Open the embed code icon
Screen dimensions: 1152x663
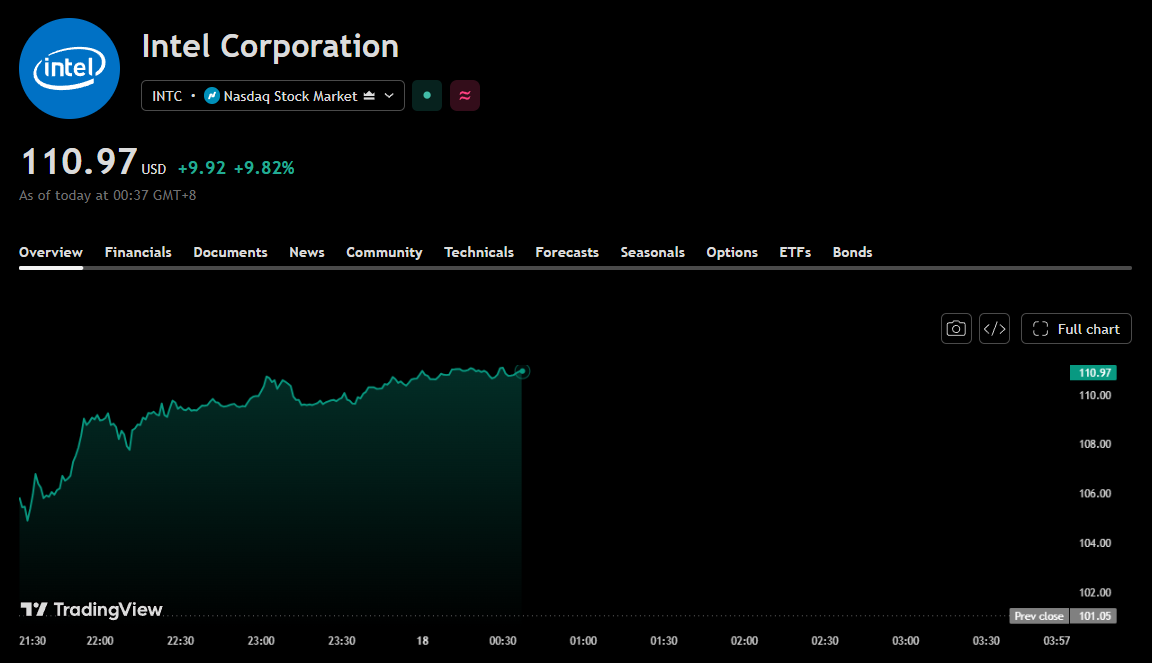(994, 329)
